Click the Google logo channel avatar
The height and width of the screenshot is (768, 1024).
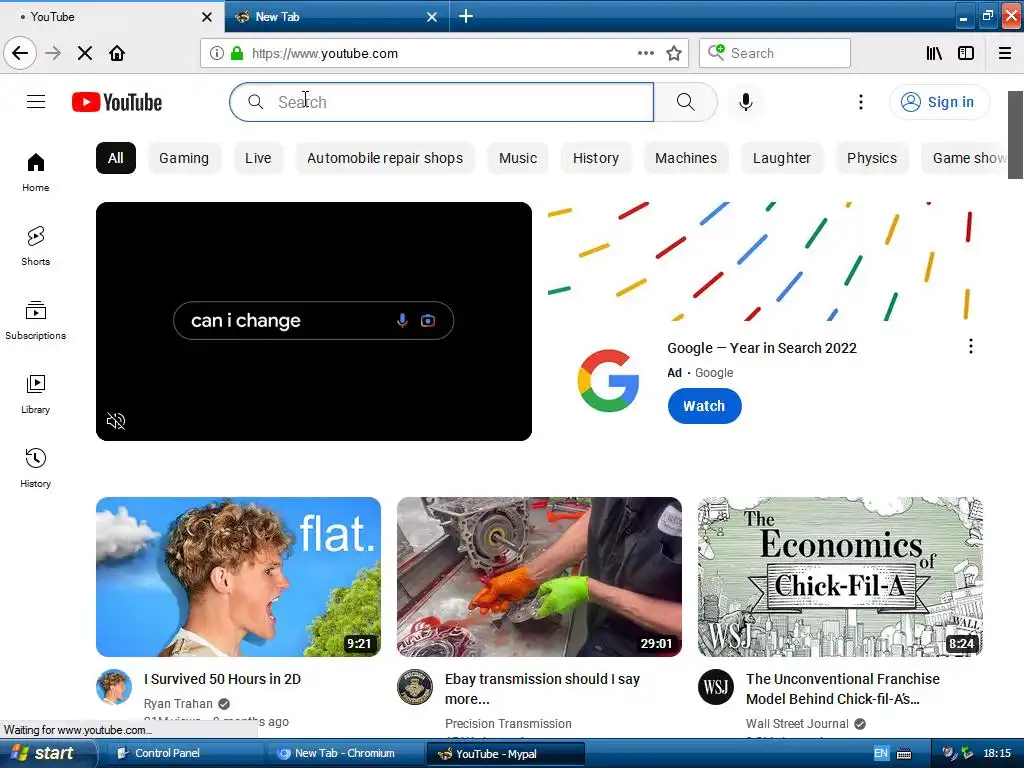608,381
